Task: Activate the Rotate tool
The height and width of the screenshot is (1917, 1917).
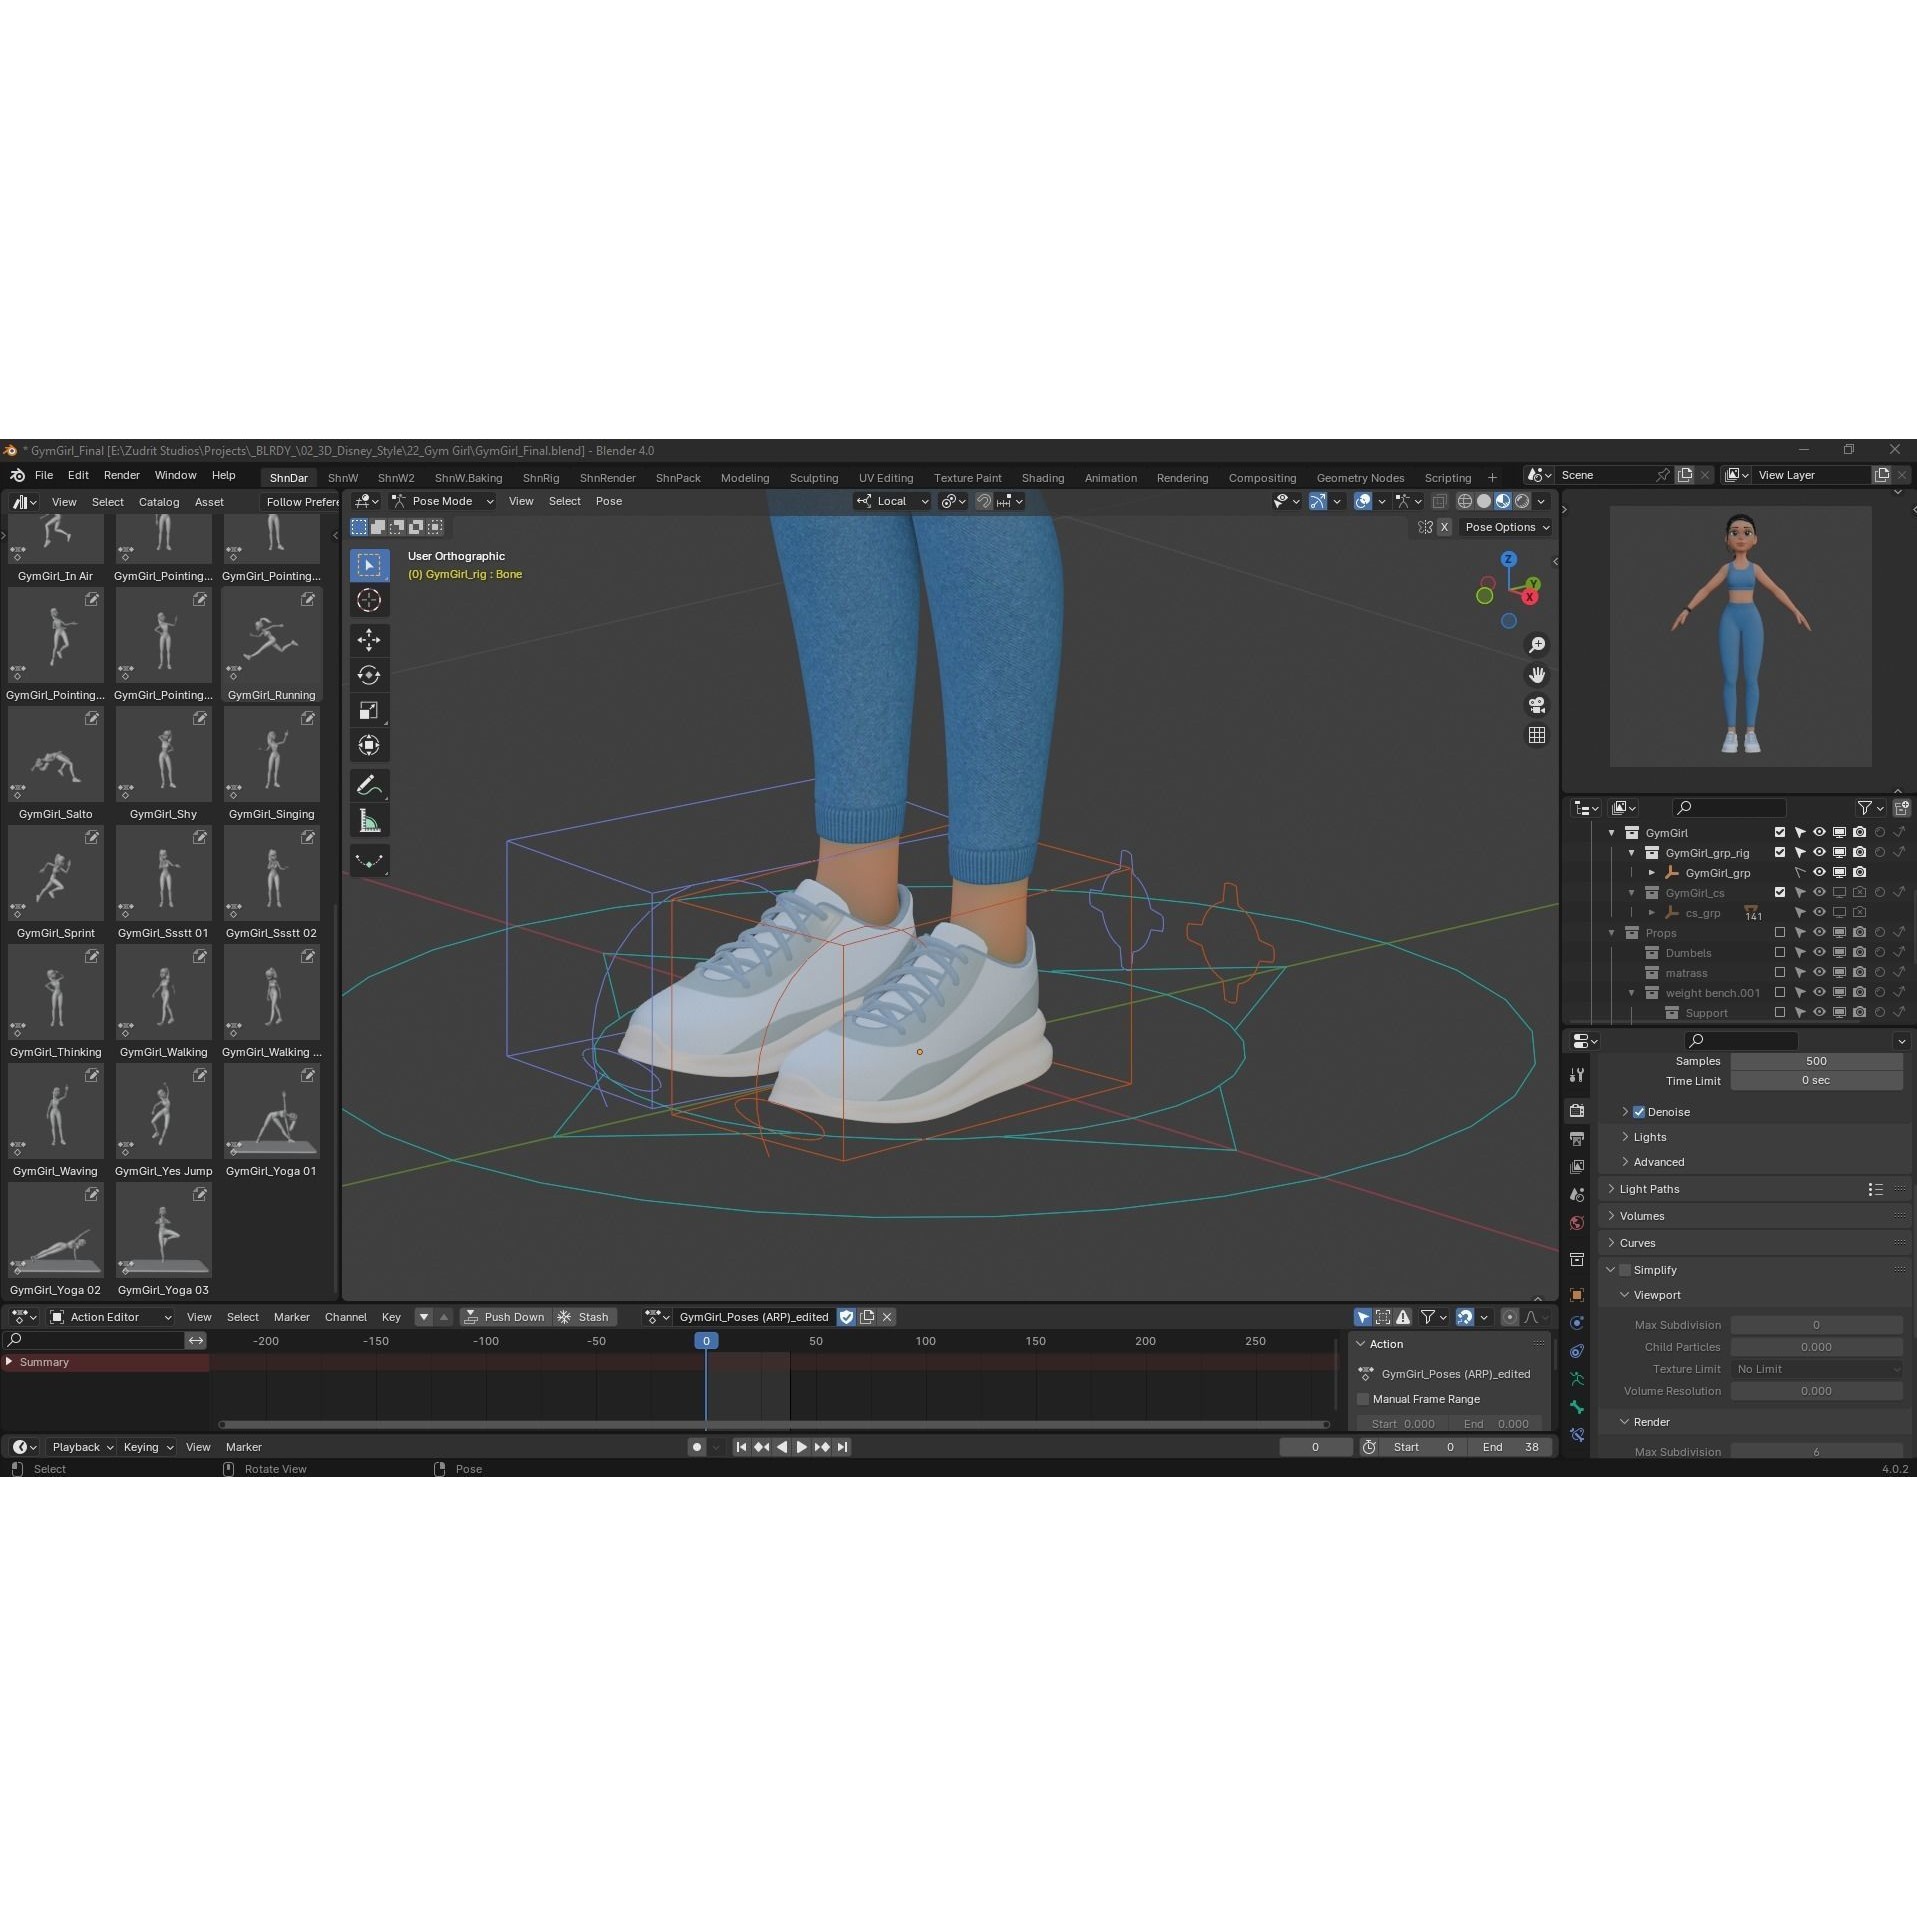Action: 369,675
